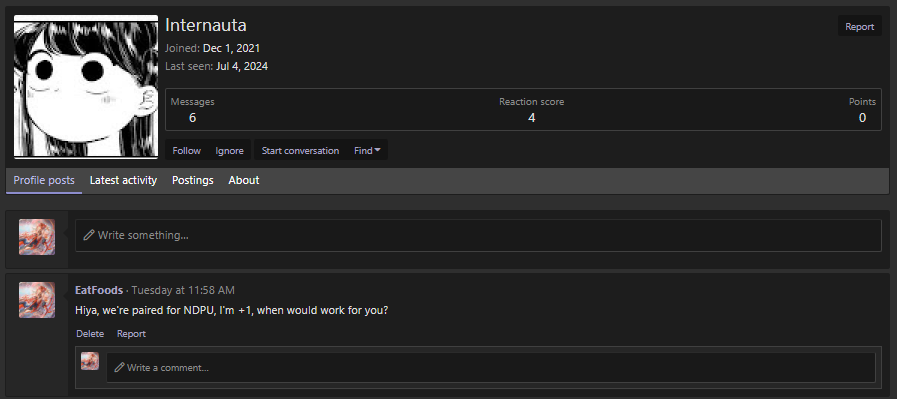897x399 pixels.
Task: Click EatFoods avatar next to the profile post
Action: (37, 299)
